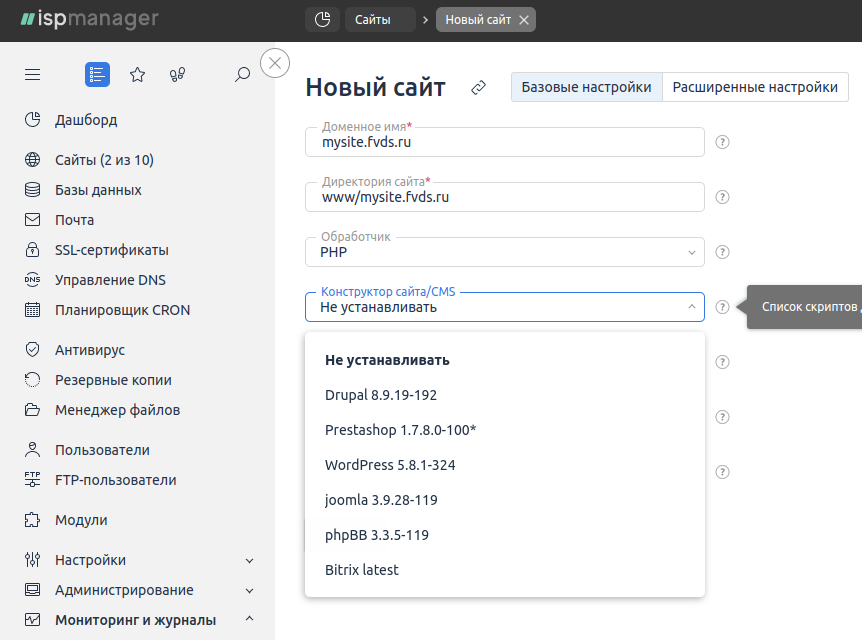Screen dimensions: 862x640
Task: Choose Не устанавливать option in list
Action: [x=505, y=360]
